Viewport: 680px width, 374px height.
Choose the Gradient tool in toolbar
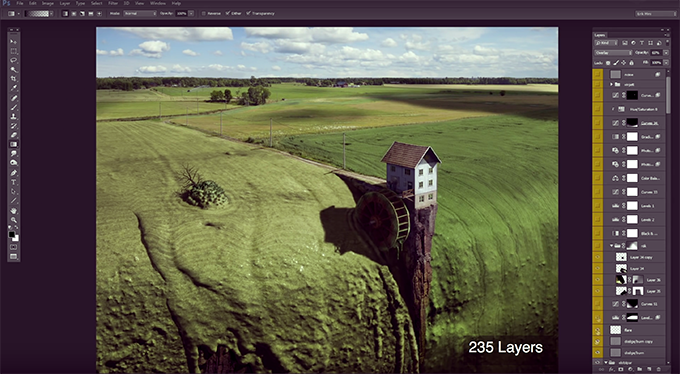click(x=13, y=144)
